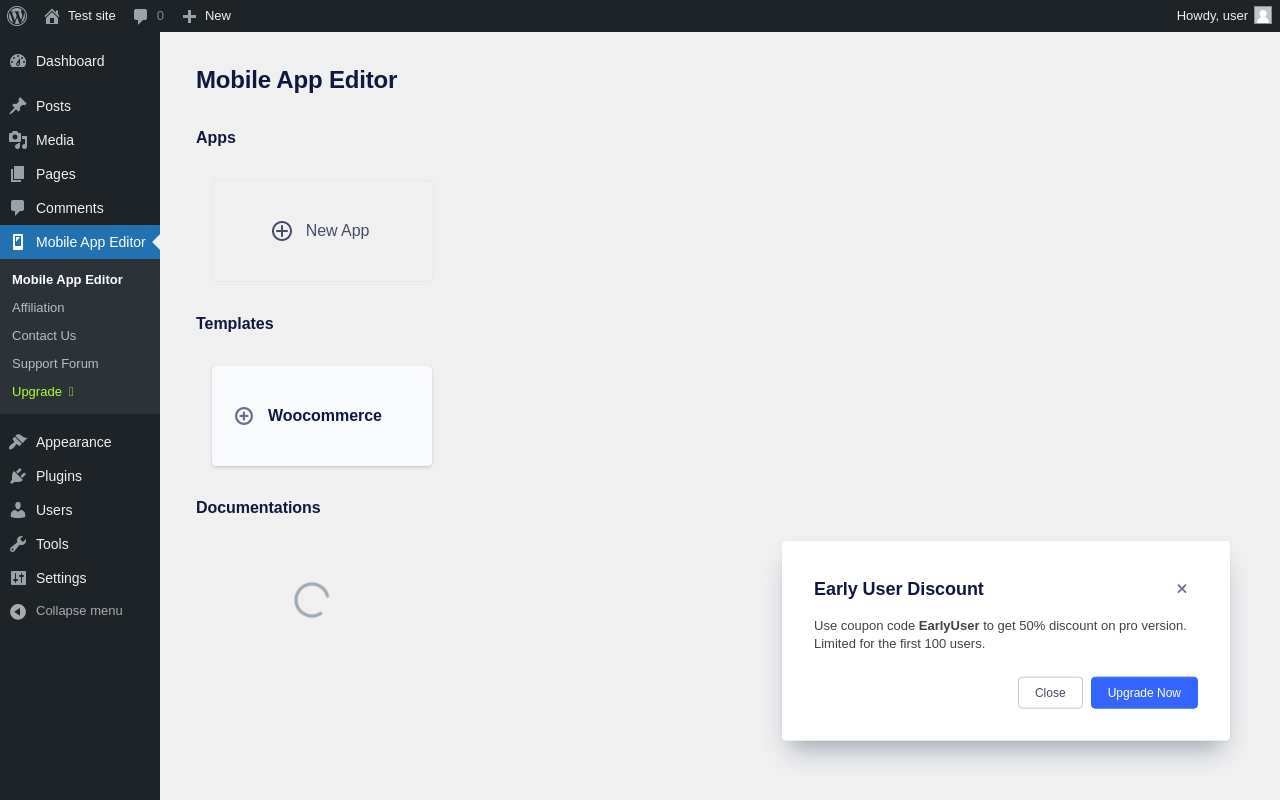Open the Media menu
Viewport: 1280px width, 800px height.
[x=80, y=140]
